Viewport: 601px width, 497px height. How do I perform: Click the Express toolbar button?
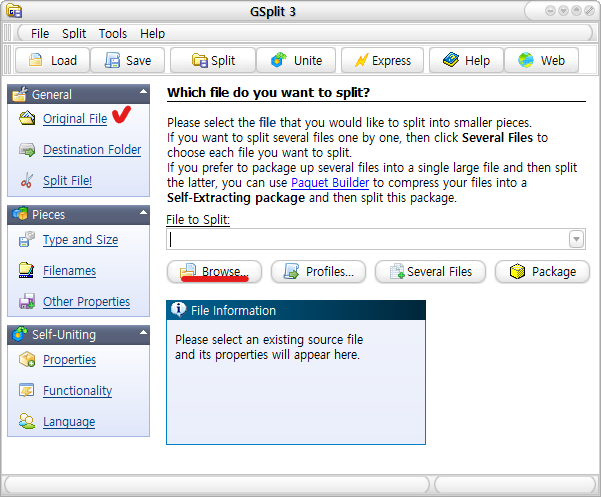point(383,61)
